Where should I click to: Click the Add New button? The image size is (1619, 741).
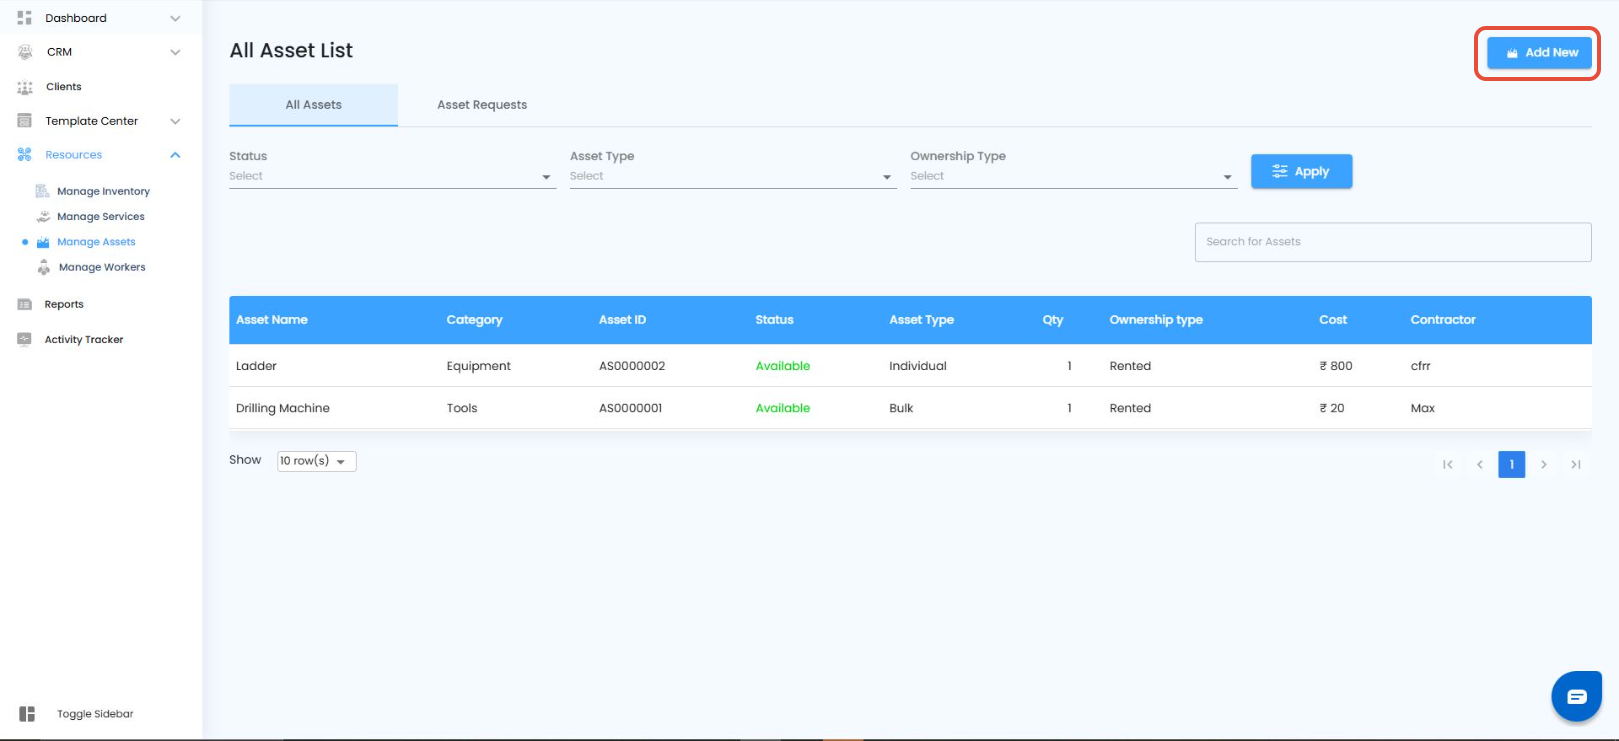(x=1539, y=53)
